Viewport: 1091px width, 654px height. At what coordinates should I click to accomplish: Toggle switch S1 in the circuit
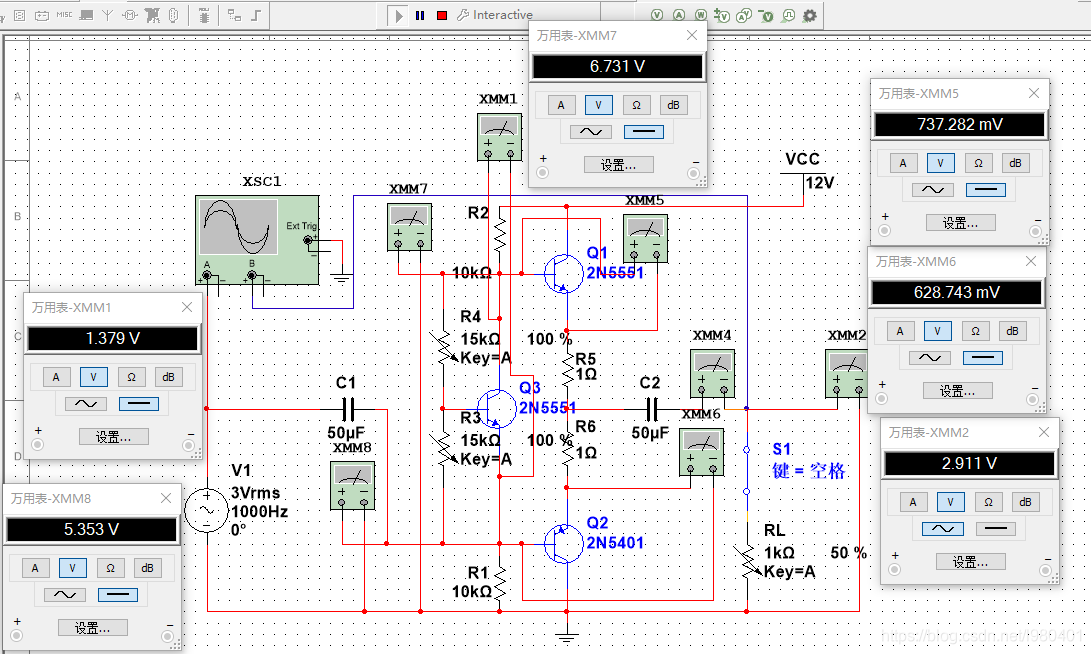point(747,471)
